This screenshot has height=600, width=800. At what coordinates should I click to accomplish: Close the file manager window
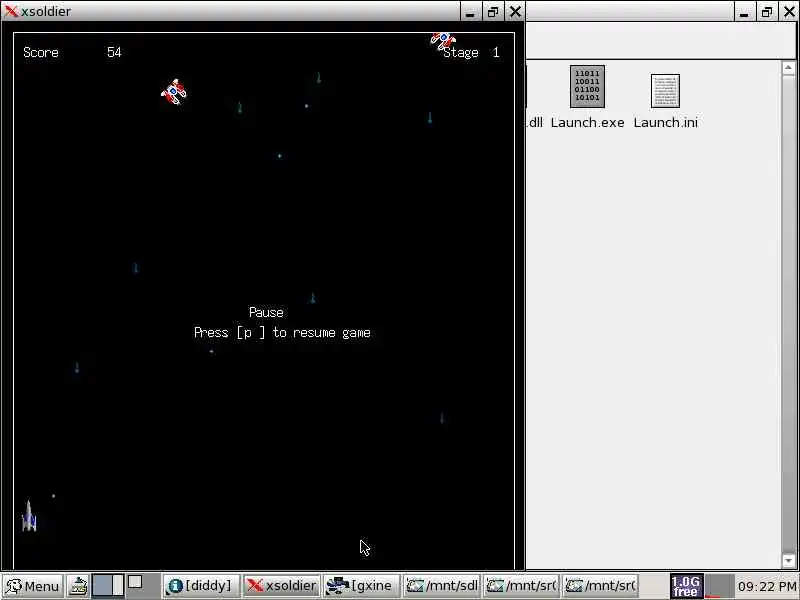tap(789, 12)
